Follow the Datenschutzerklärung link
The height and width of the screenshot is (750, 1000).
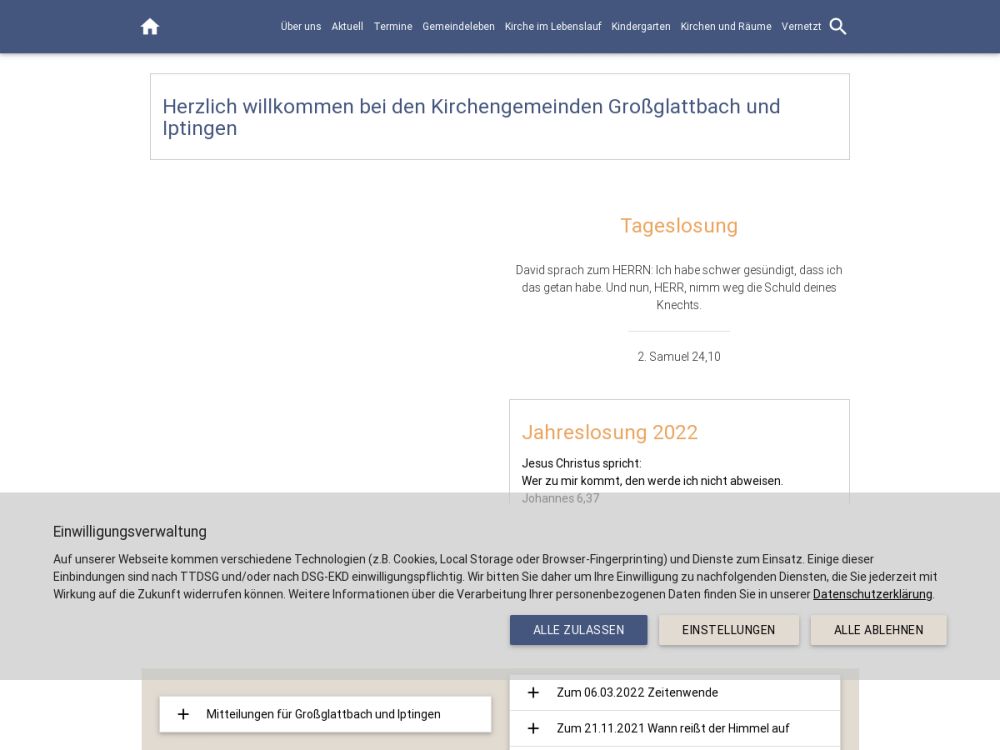click(x=872, y=594)
